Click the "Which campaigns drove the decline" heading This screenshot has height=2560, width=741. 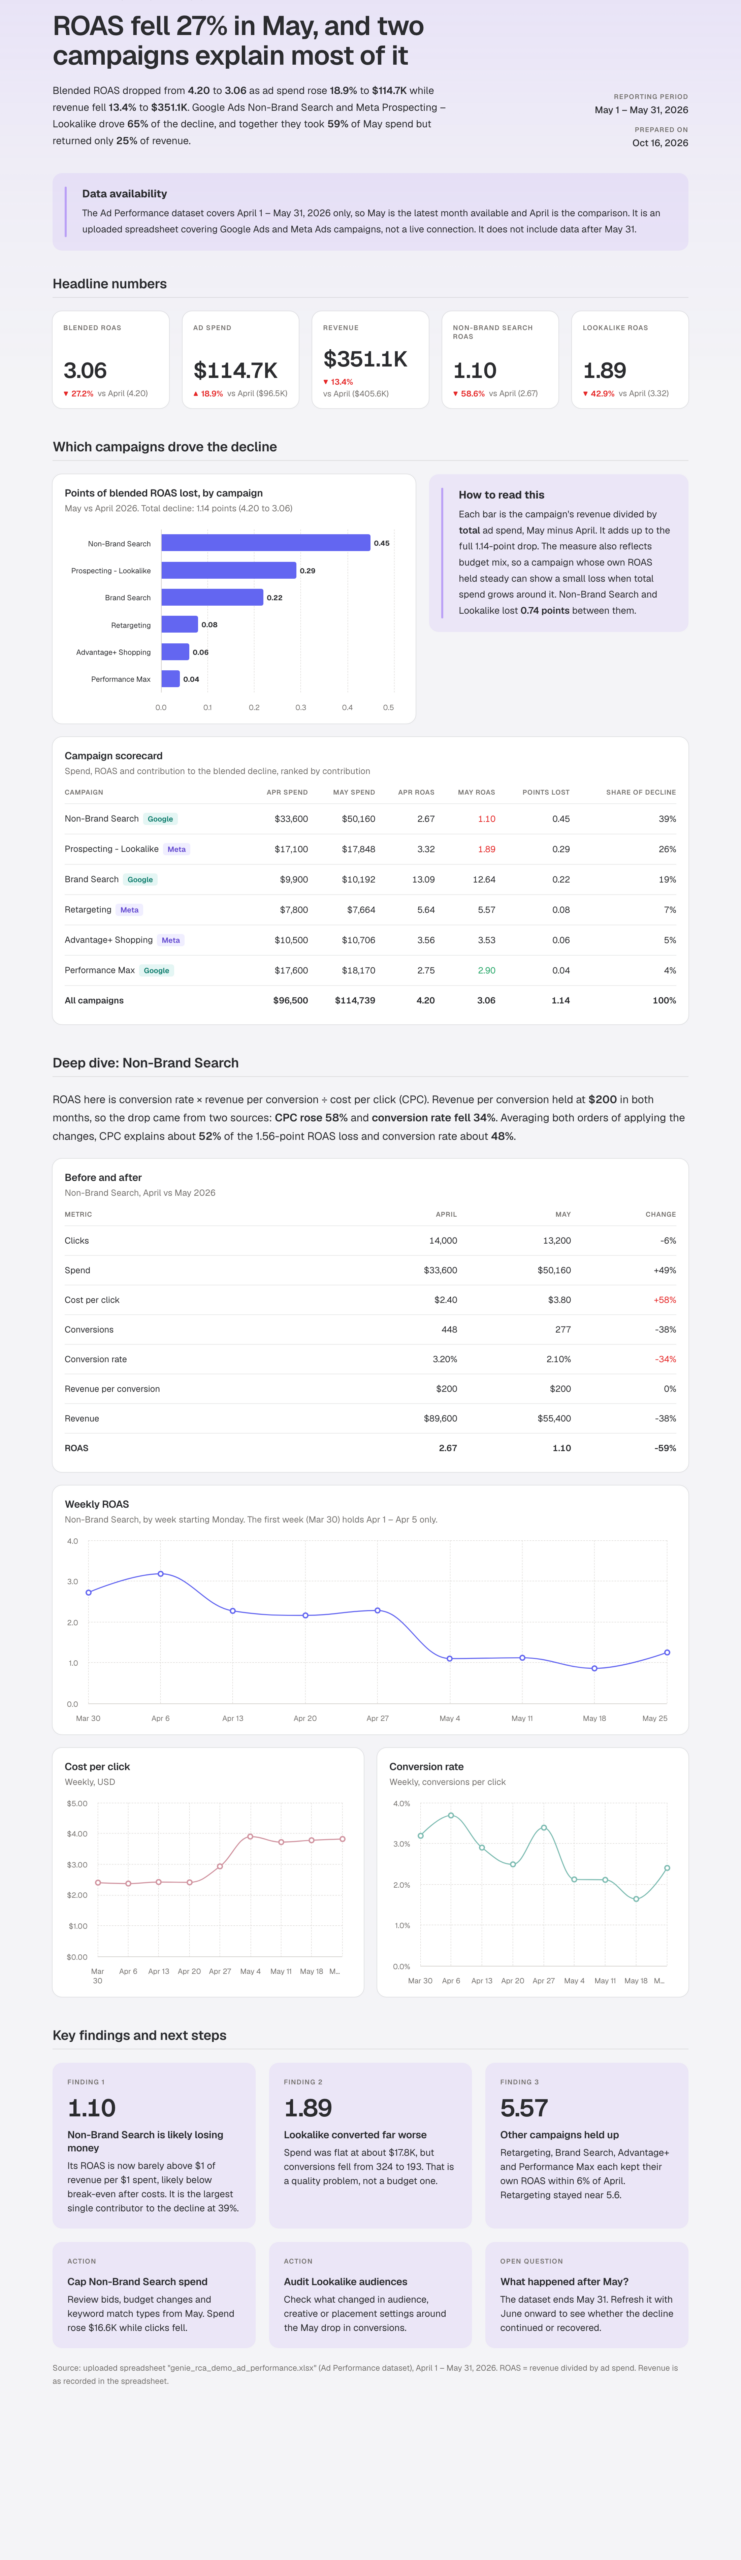(165, 447)
